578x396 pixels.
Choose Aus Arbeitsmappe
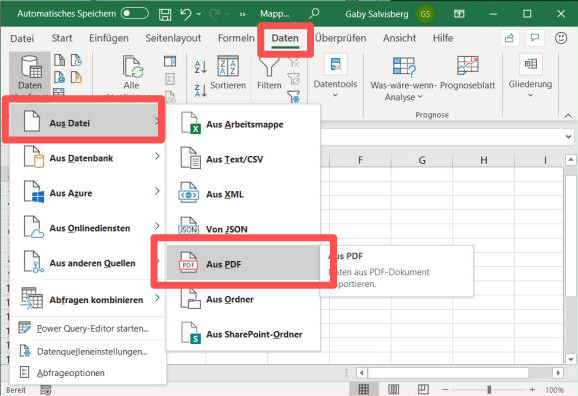[x=243, y=124]
